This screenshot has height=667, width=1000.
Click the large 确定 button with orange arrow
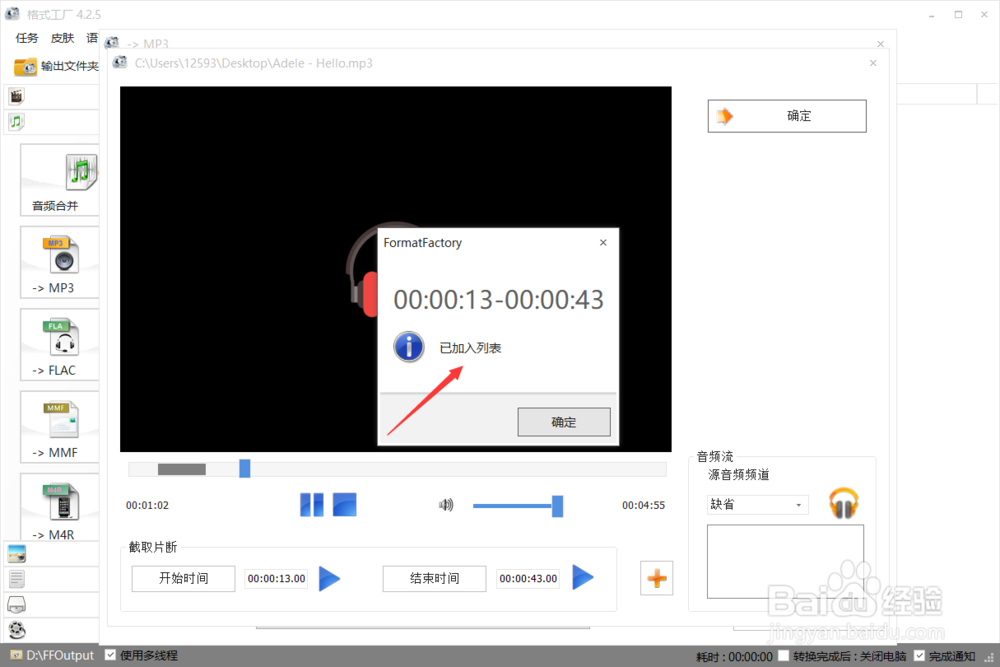[x=787, y=116]
